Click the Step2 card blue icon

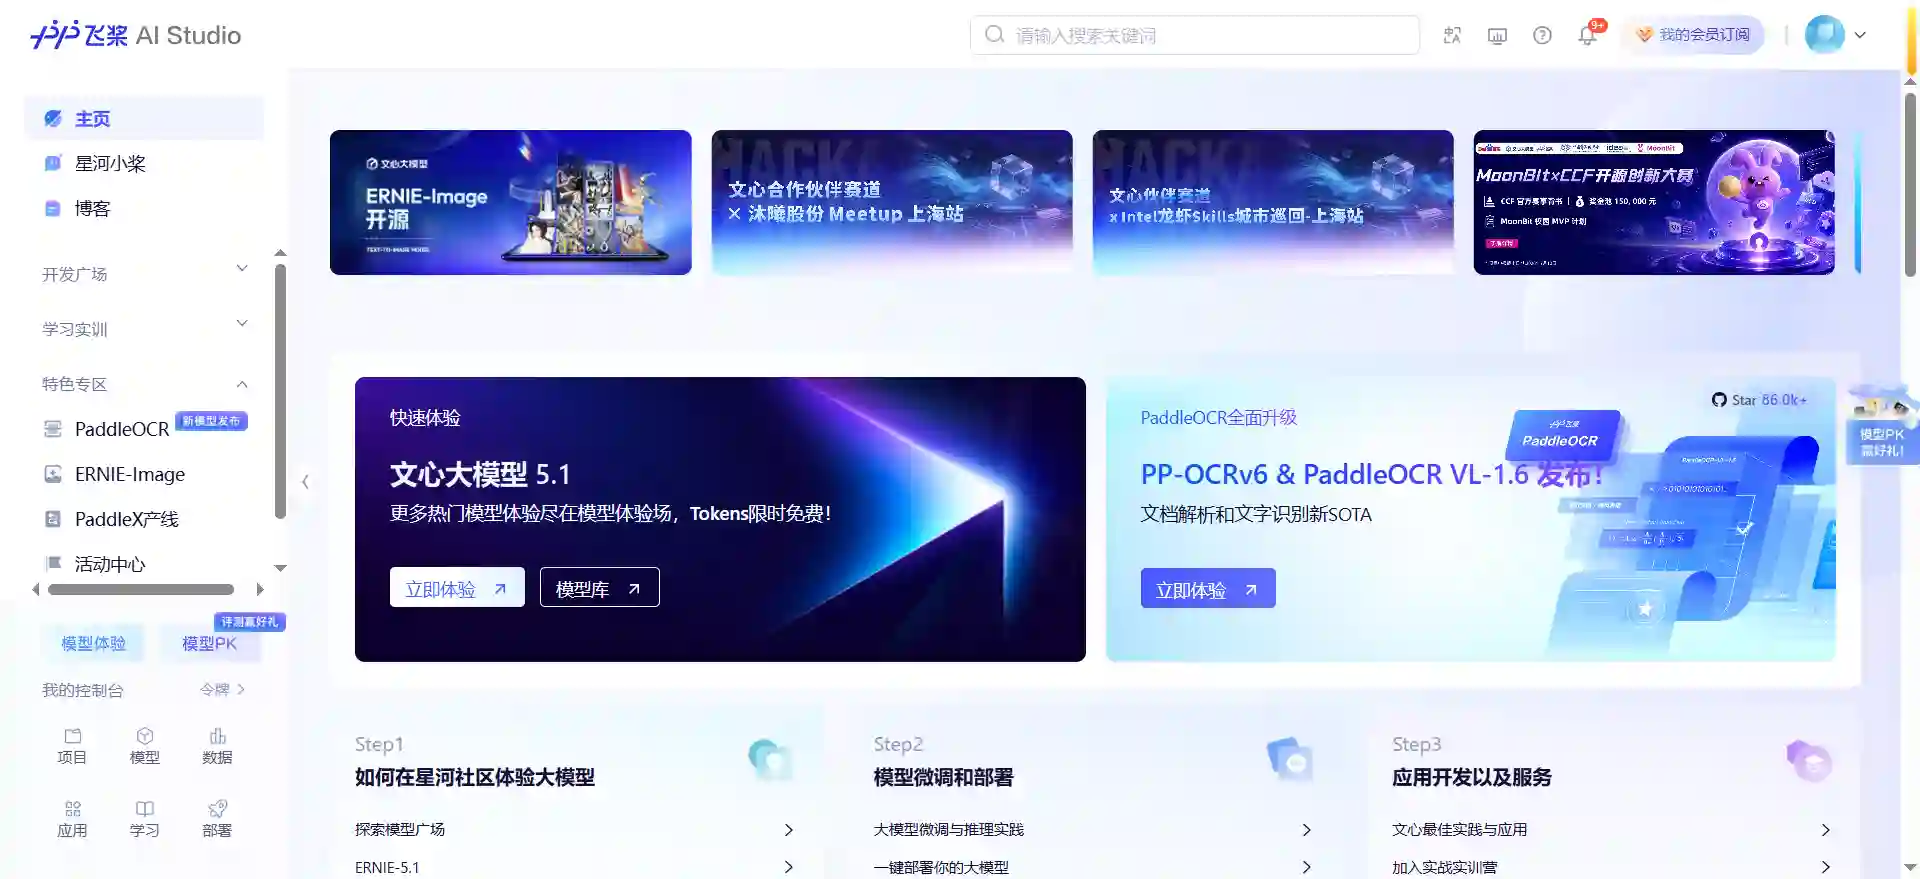coord(1289,760)
